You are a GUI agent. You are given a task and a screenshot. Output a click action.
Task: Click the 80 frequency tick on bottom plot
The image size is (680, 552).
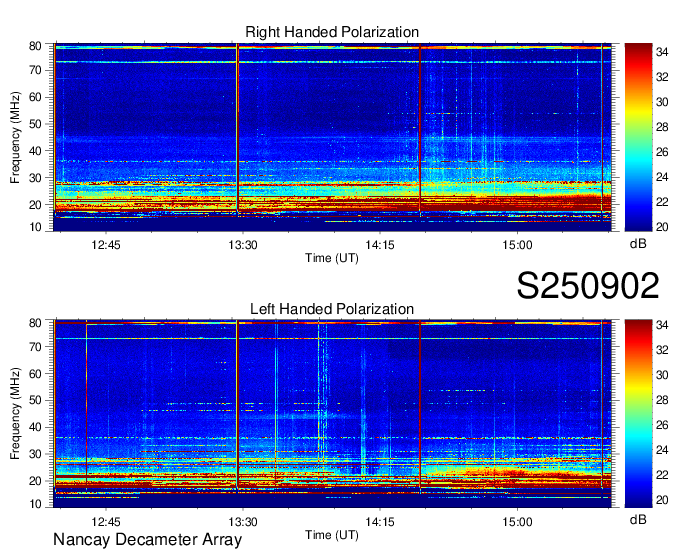35,323
